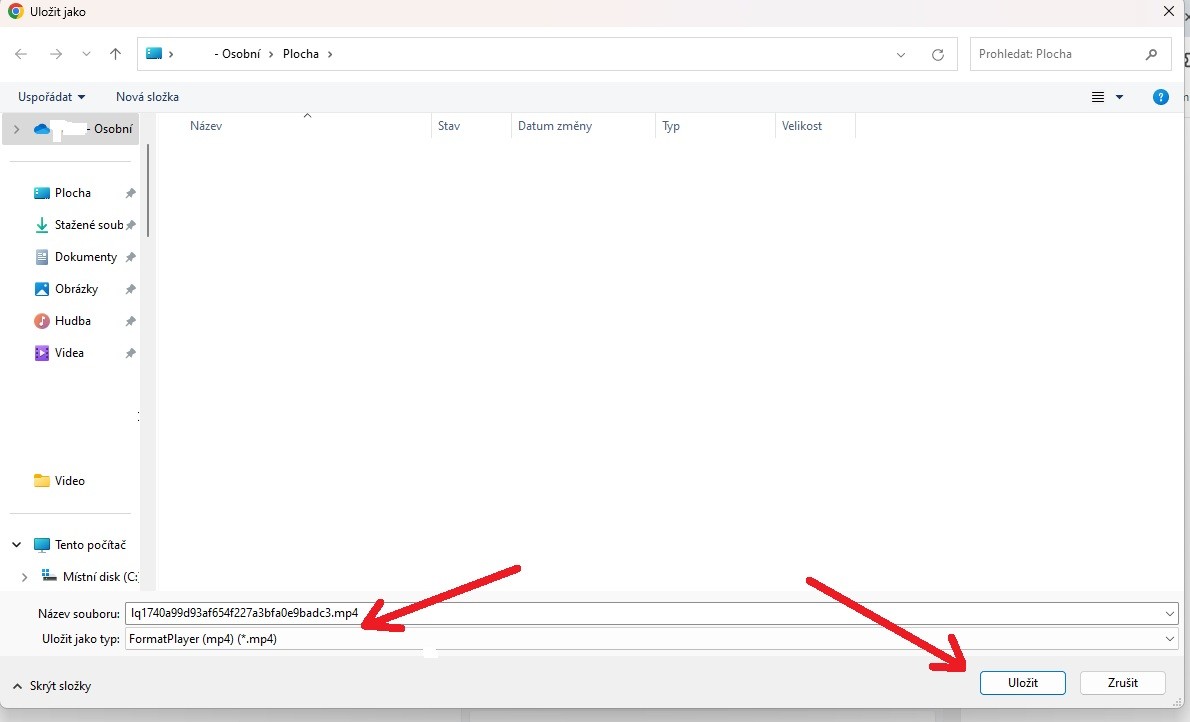The height and width of the screenshot is (722, 1190).
Task: Click the Uložit button
Action: (x=1022, y=683)
